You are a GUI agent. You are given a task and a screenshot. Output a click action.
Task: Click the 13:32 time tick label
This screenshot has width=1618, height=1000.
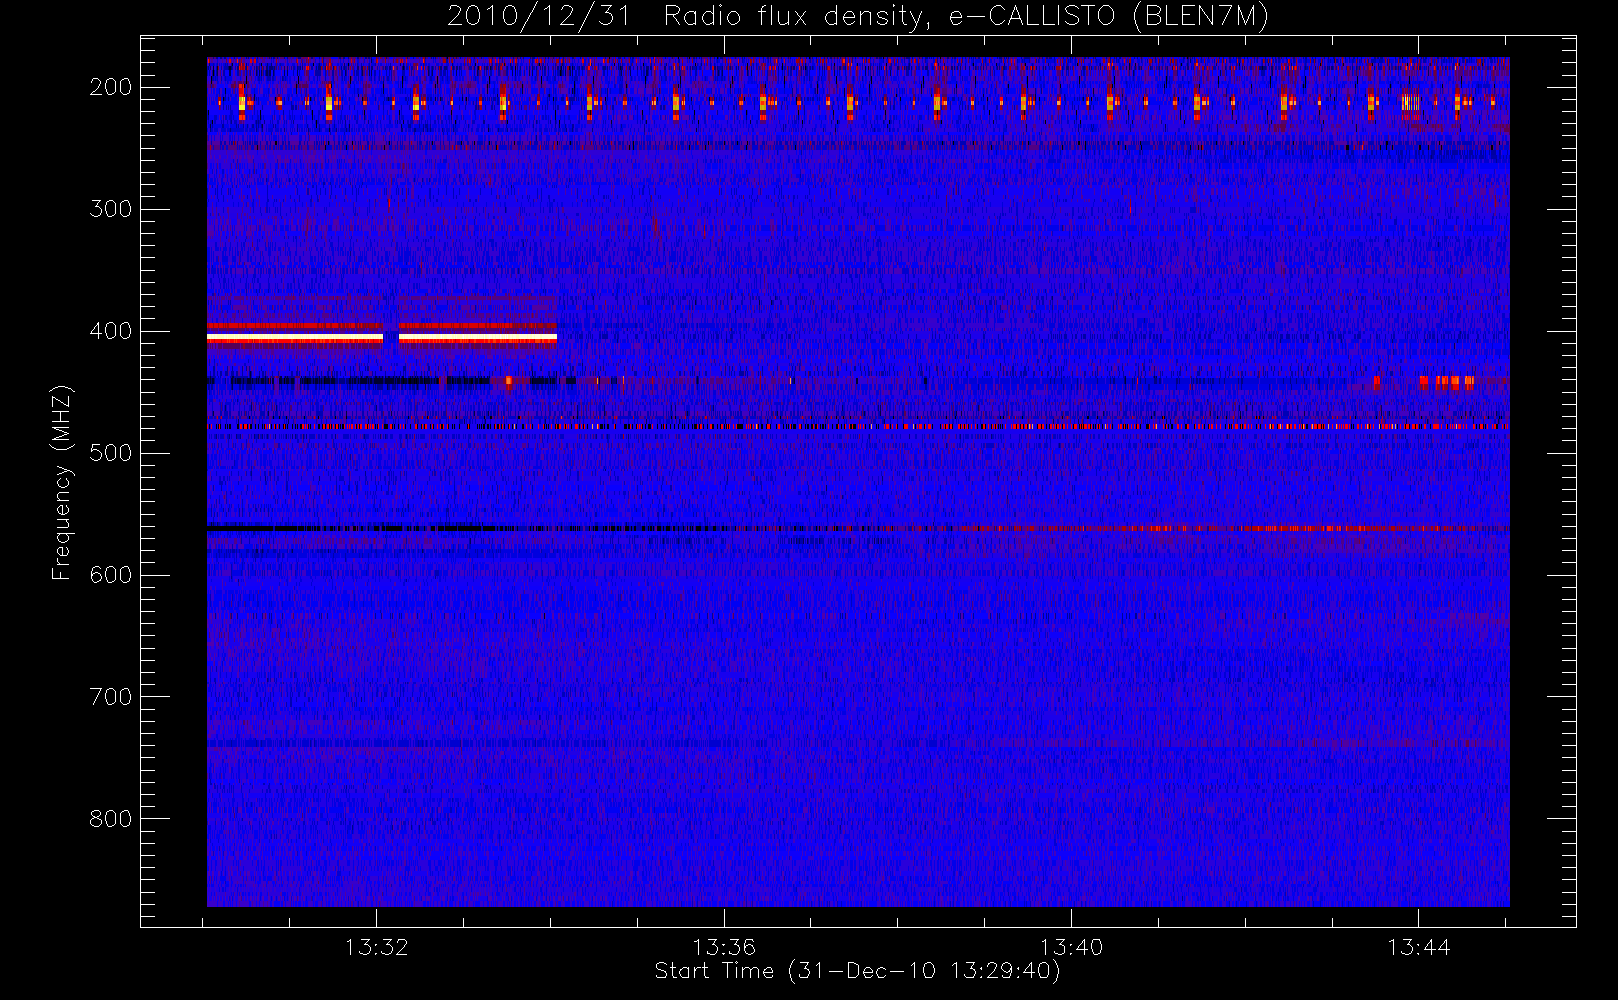pos(377,947)
